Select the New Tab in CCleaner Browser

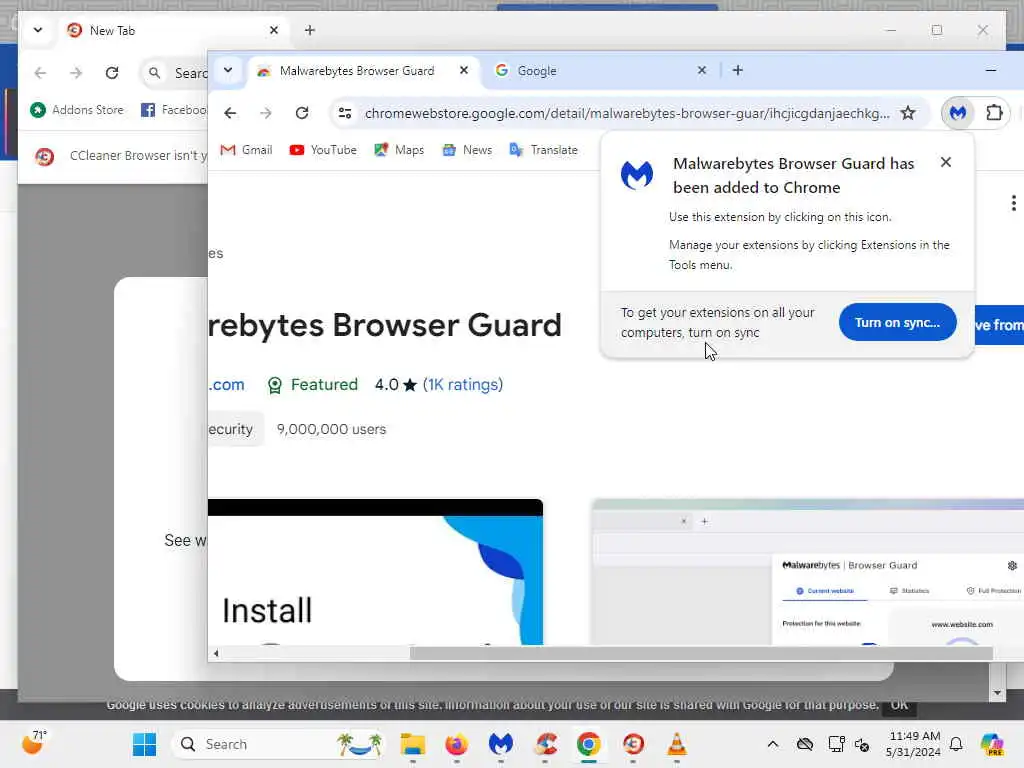pos(173,31)
